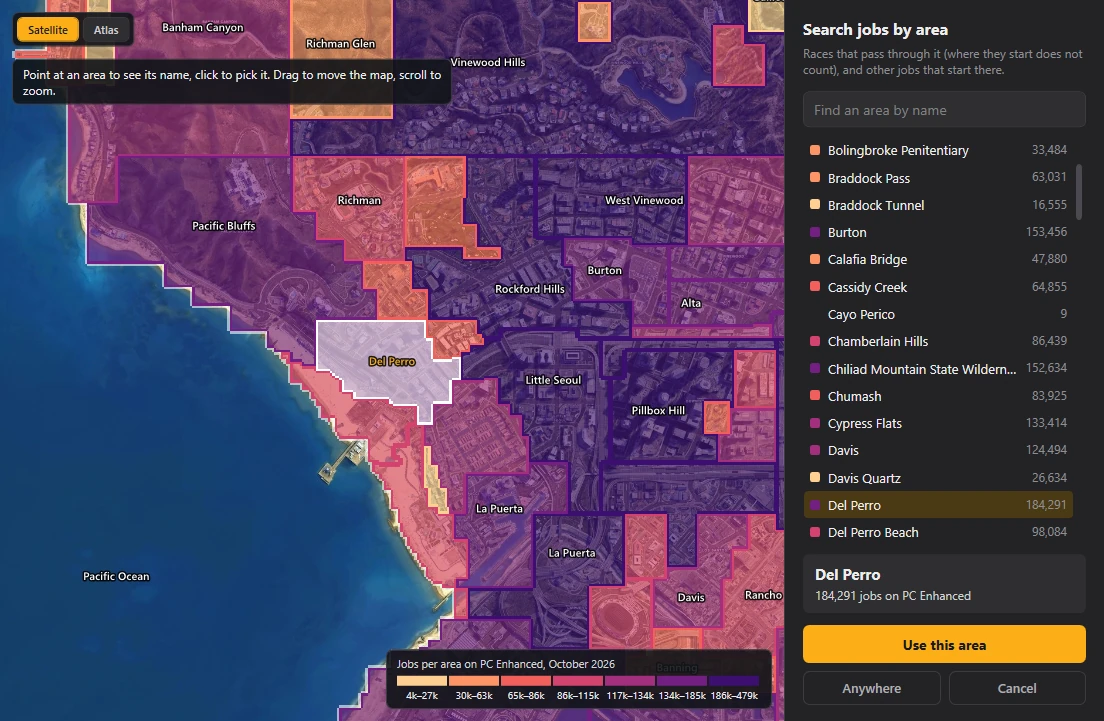Cancel the area search dialog

[1016, 688]
